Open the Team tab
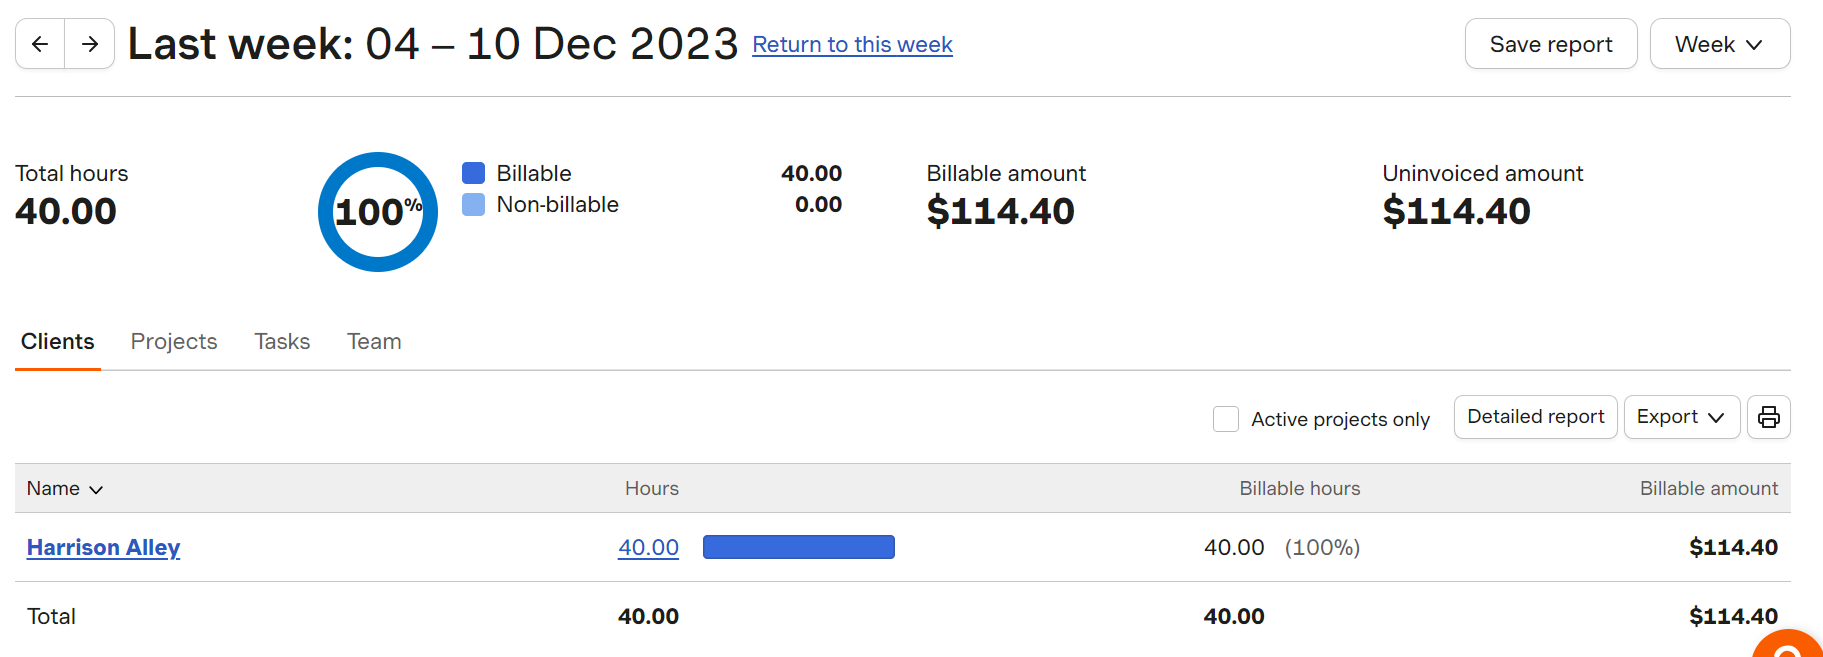This screenshot has width=1823, height=657. (x=374, y=342)
